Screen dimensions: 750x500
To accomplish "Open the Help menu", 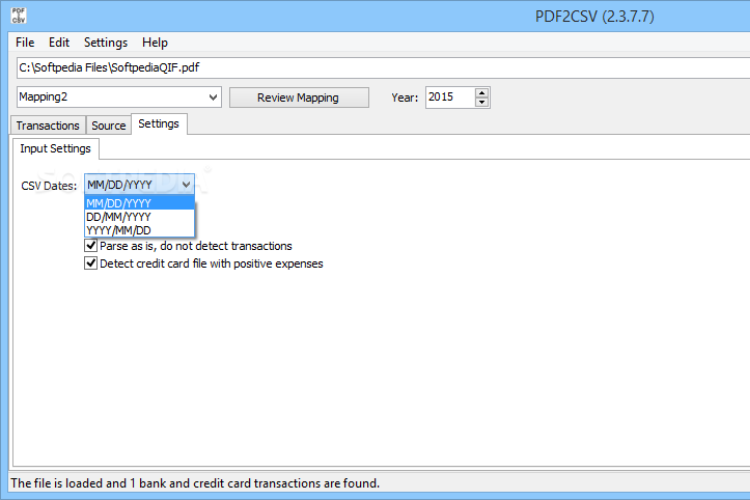I will (155, 43).
